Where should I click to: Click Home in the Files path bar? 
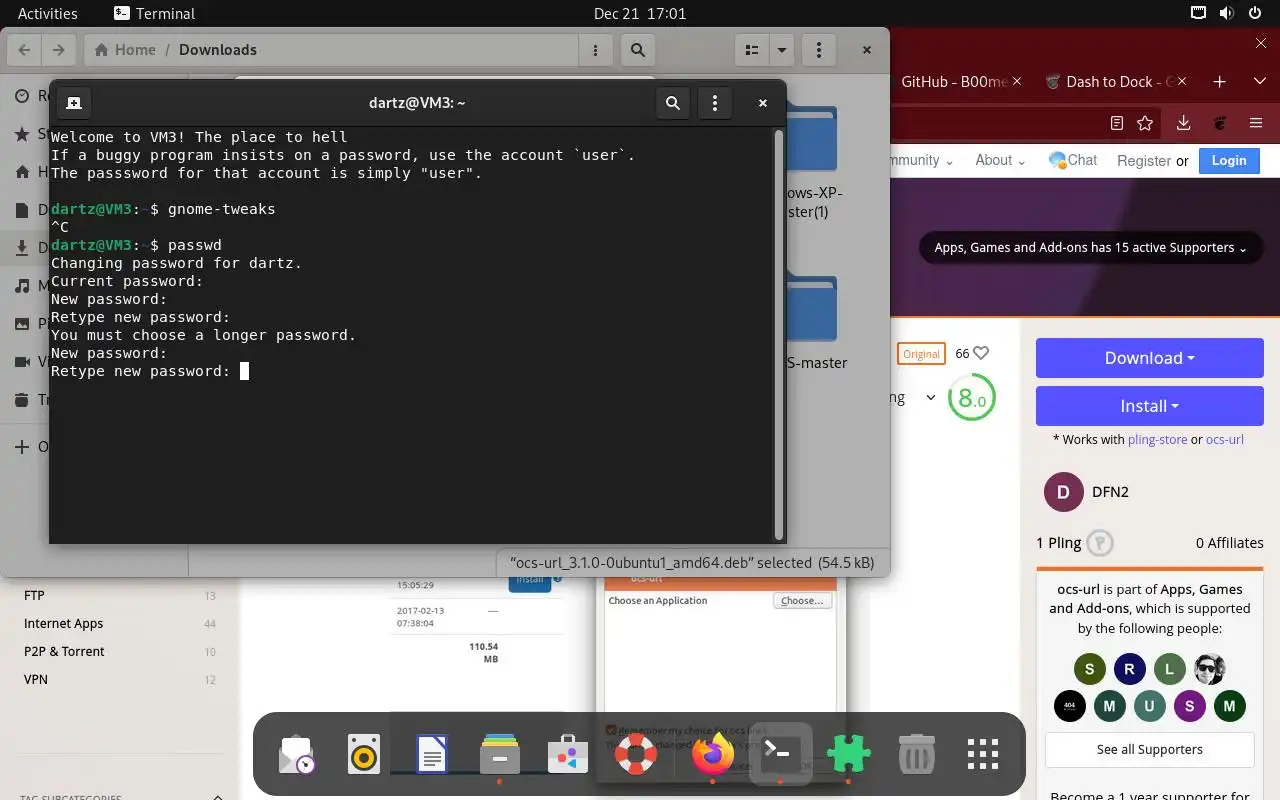pyautogui.click(x=125, y=50)
